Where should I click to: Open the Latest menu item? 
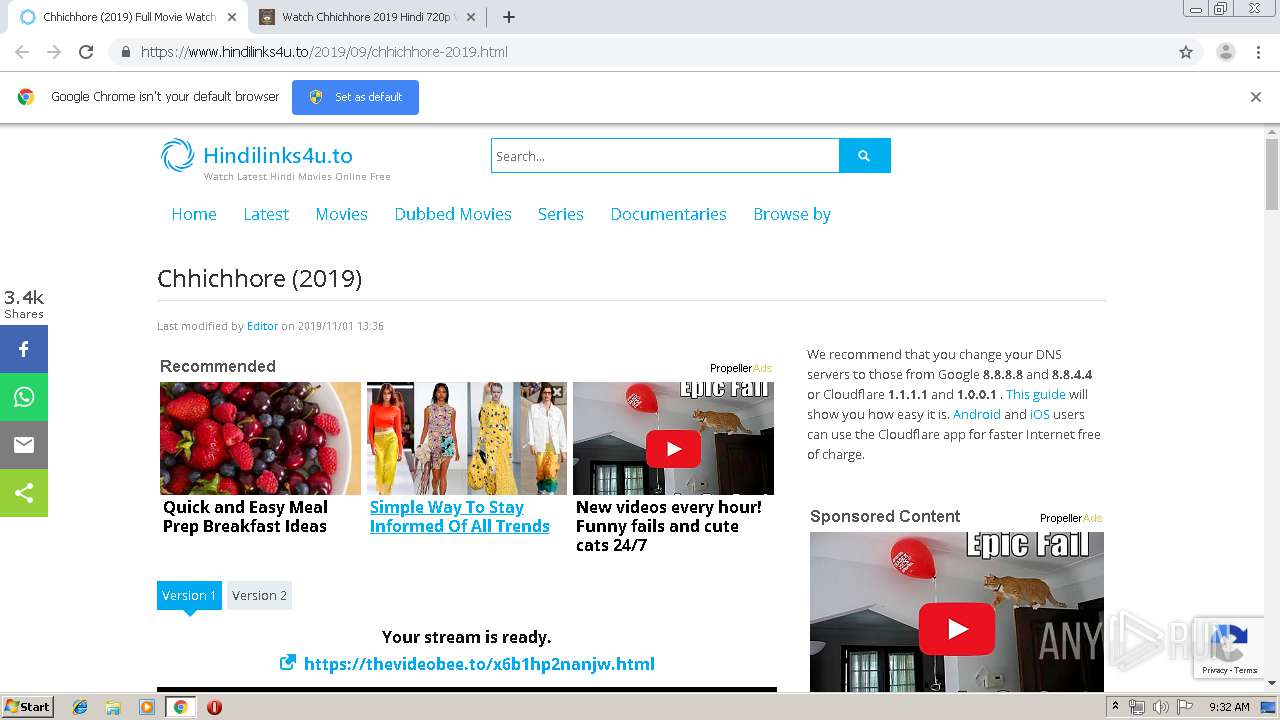266,214
